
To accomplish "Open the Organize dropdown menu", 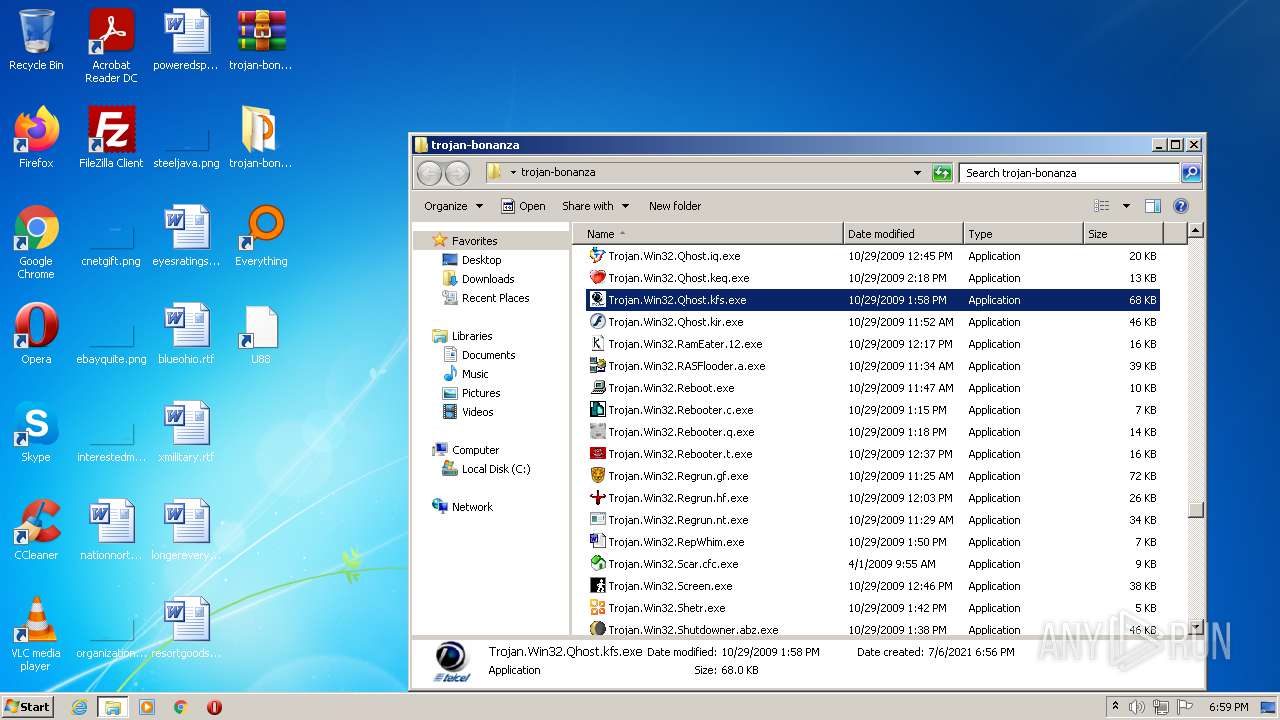I will pyautogui.click(x=453, y=206).
